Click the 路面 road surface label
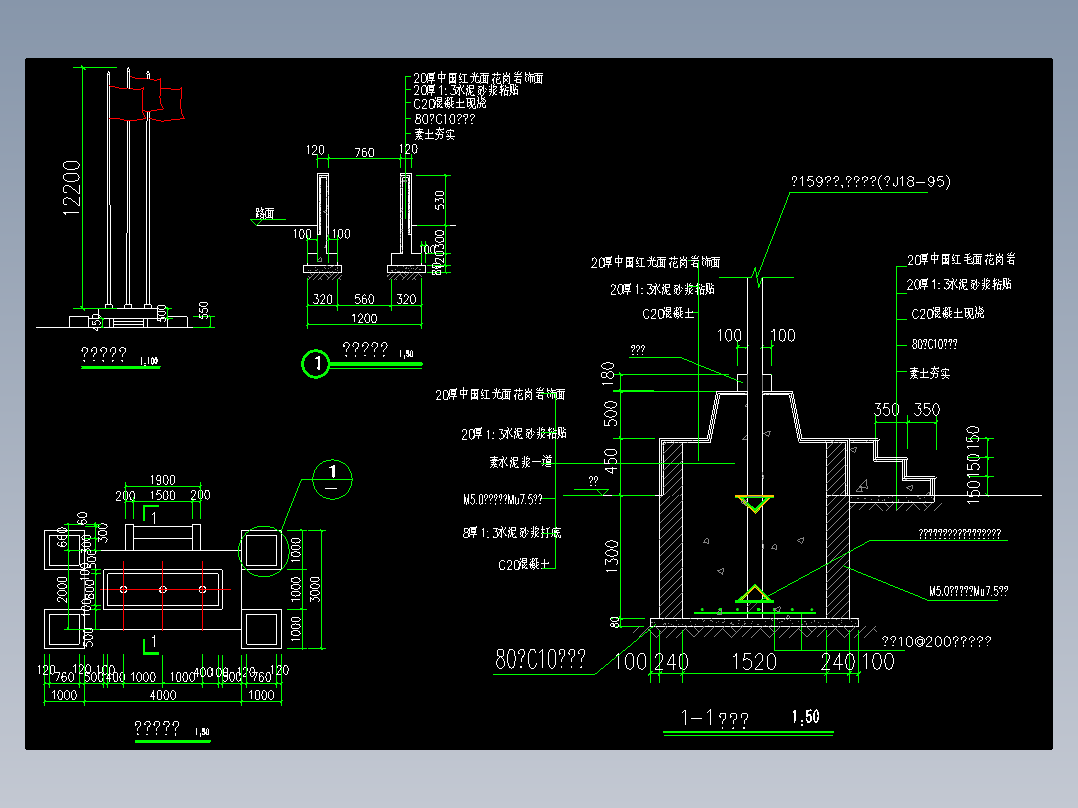1078x808 pixels. pyautogui.click(x=265, y=214)
